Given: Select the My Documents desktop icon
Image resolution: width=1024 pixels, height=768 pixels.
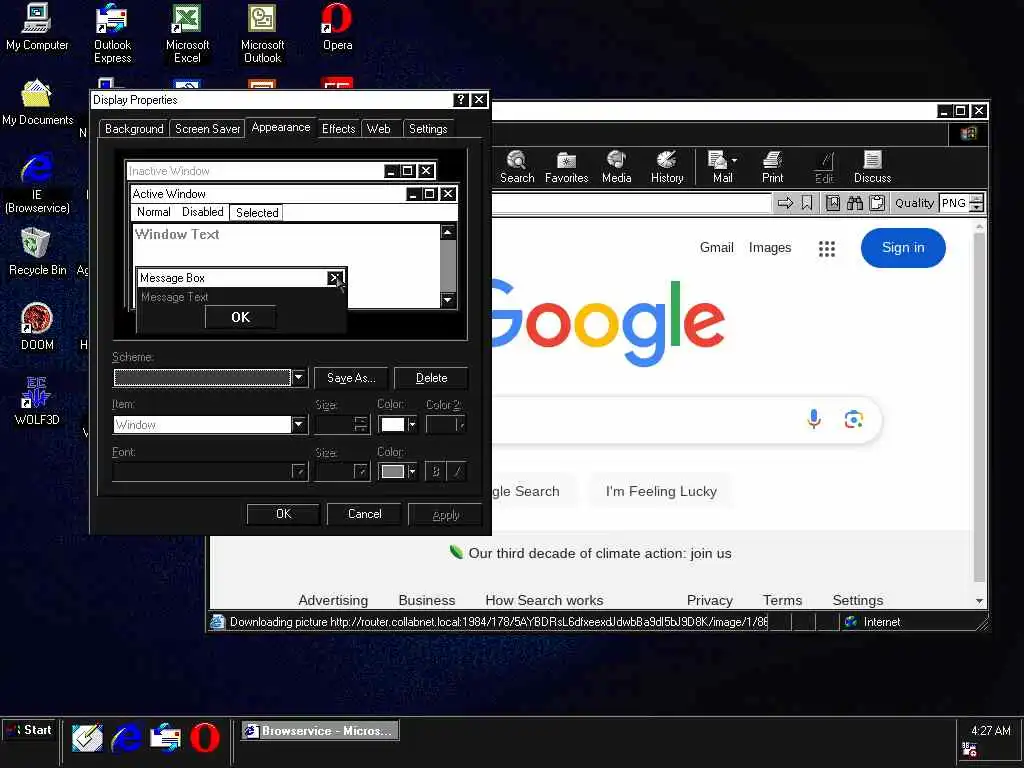Looking at the screenshot, I should 37,103.
